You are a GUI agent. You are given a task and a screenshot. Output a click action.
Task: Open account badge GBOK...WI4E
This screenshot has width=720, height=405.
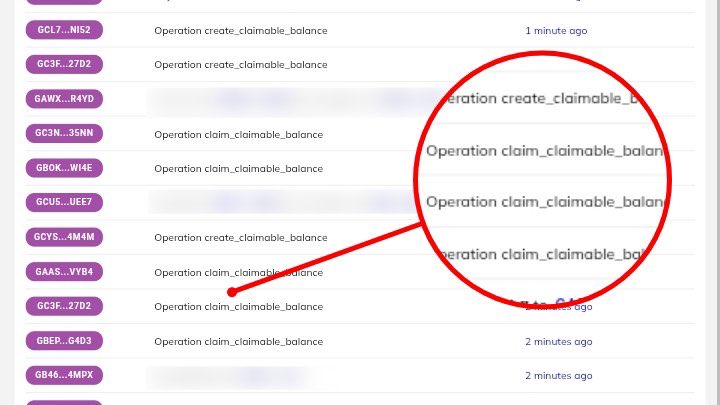point(64,168)
